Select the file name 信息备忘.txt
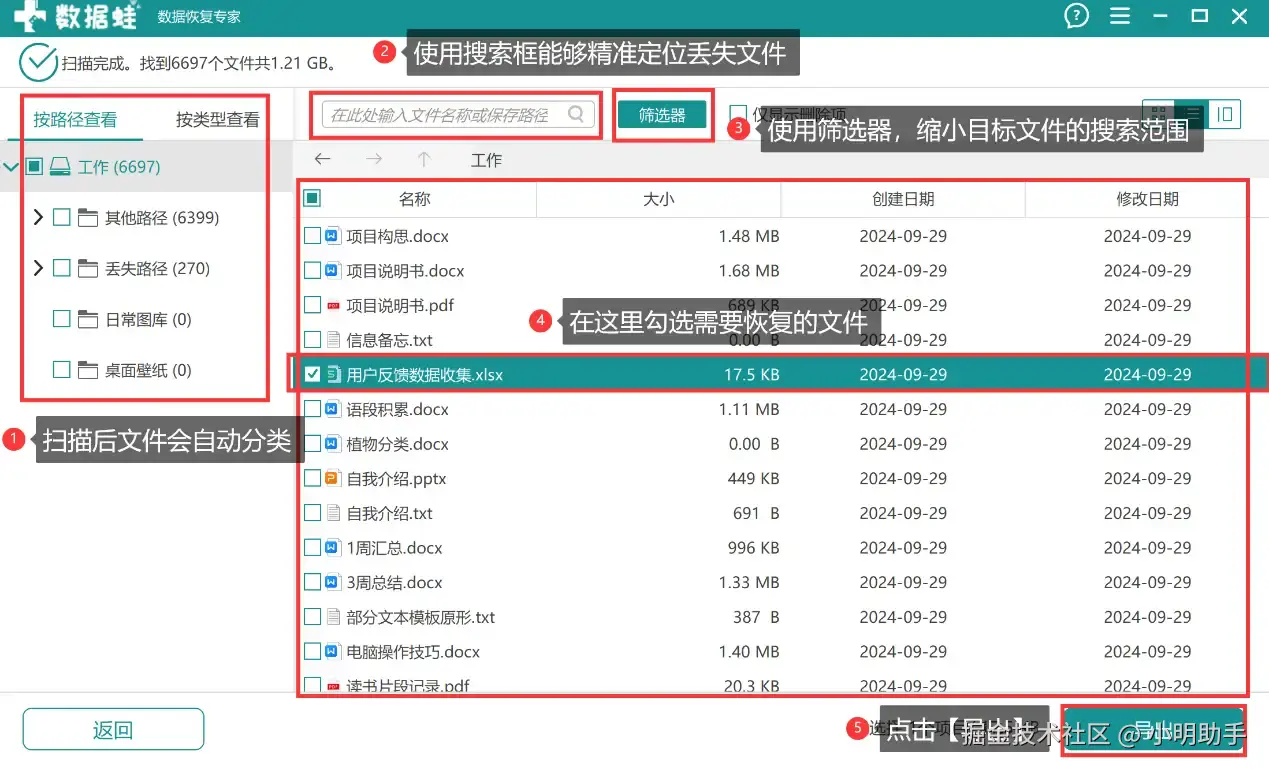The image size is (1269, 770). click(389, 340)
